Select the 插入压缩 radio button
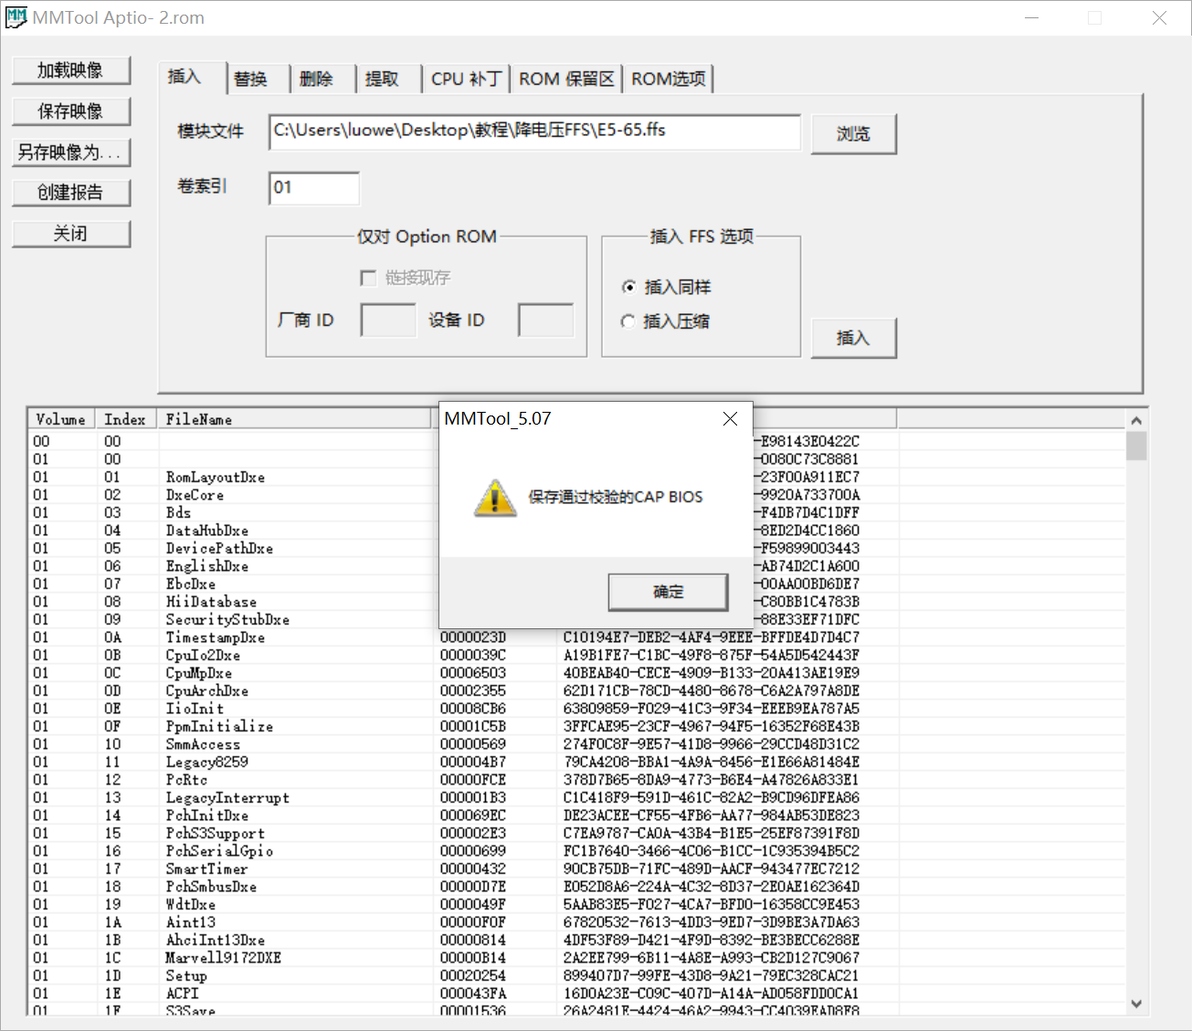Screen dimensions: 1192x1031 [628, 322]
